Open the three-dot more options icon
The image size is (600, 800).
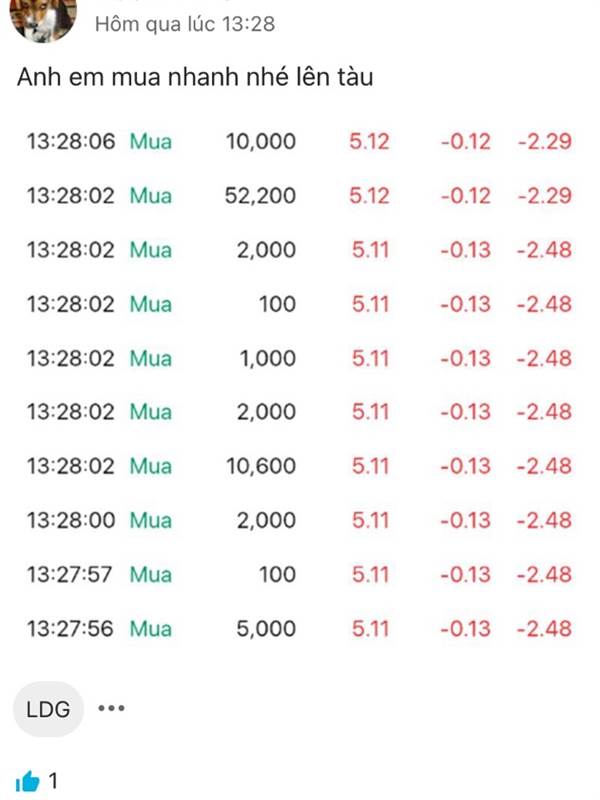(111, 708)
